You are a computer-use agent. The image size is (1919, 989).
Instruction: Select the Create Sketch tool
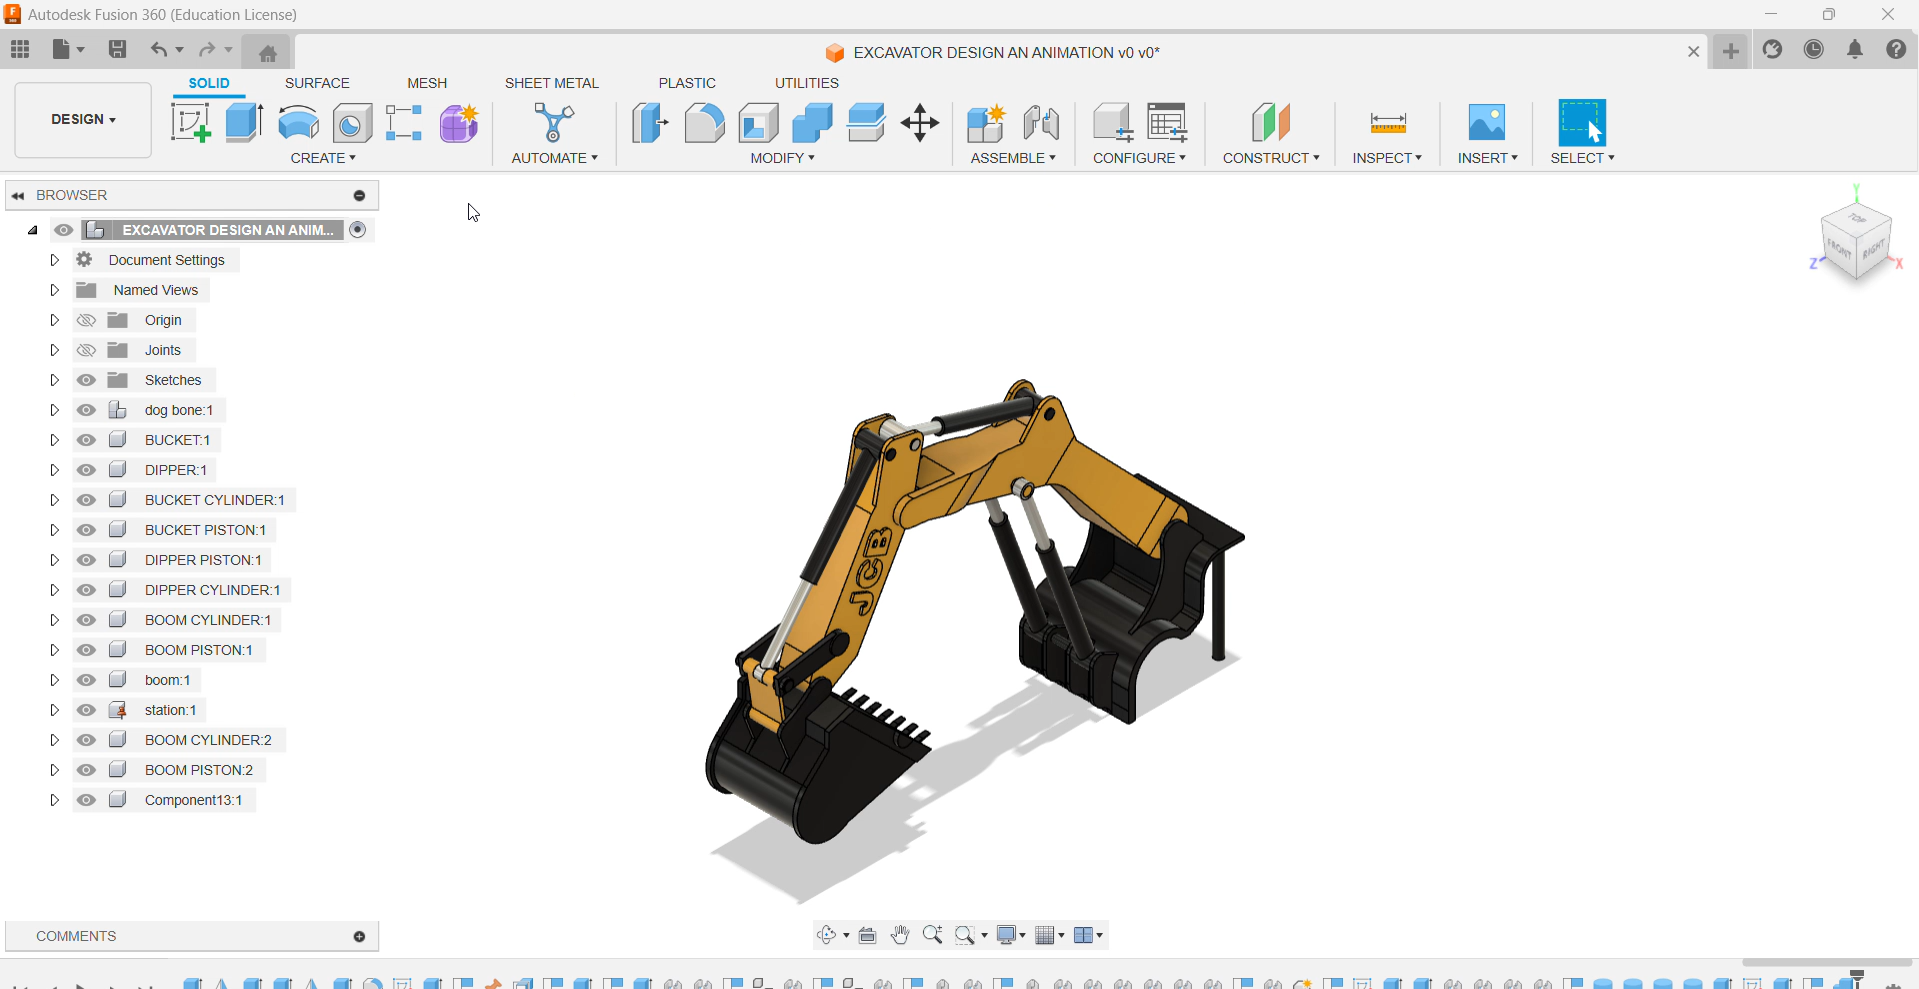point(190,123)
